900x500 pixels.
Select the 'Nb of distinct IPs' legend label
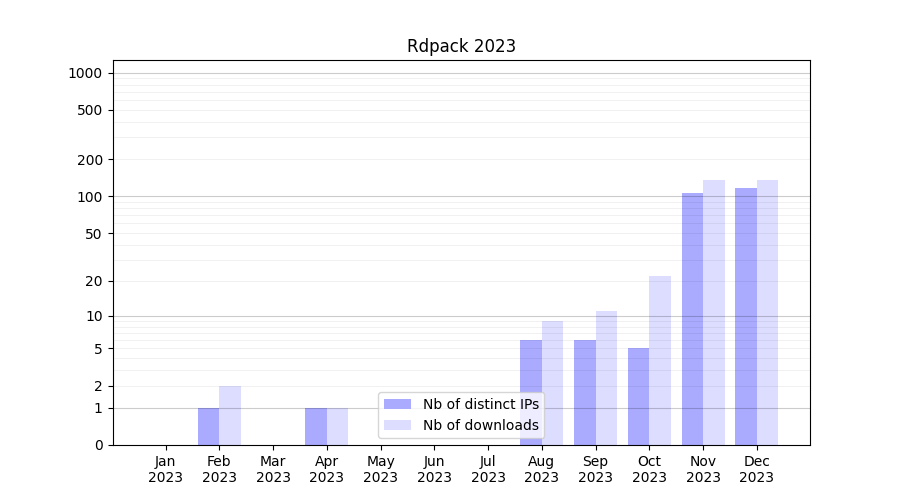pos(480,404)
